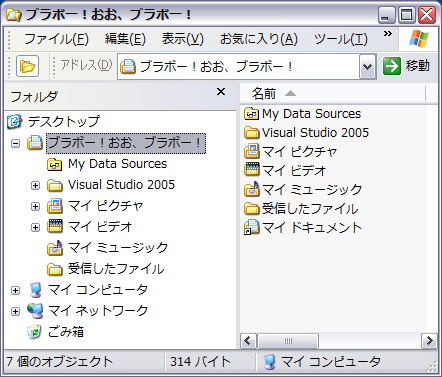
Task: Click the デスクトップ icon in folder tree
Action: tap(14, 121)
